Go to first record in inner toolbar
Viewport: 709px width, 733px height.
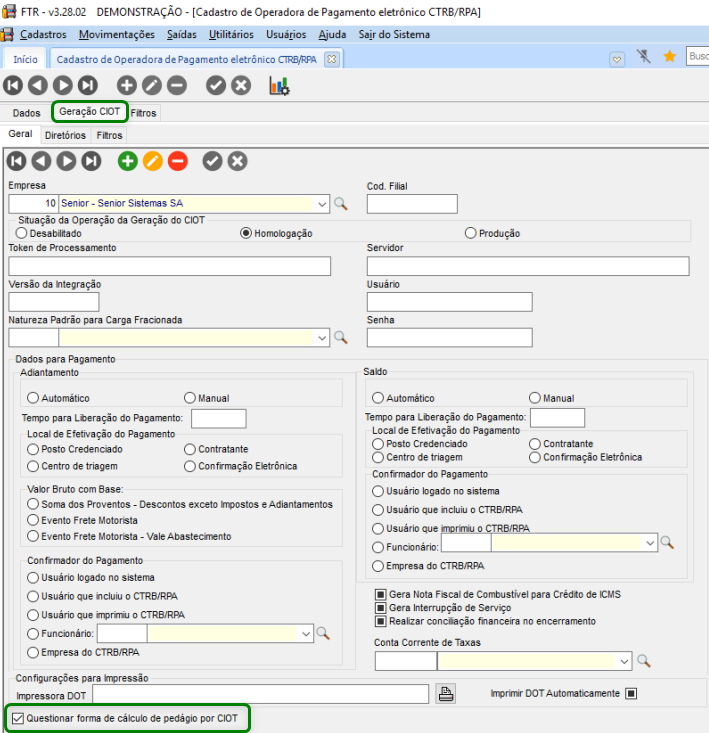coord(16,161)
